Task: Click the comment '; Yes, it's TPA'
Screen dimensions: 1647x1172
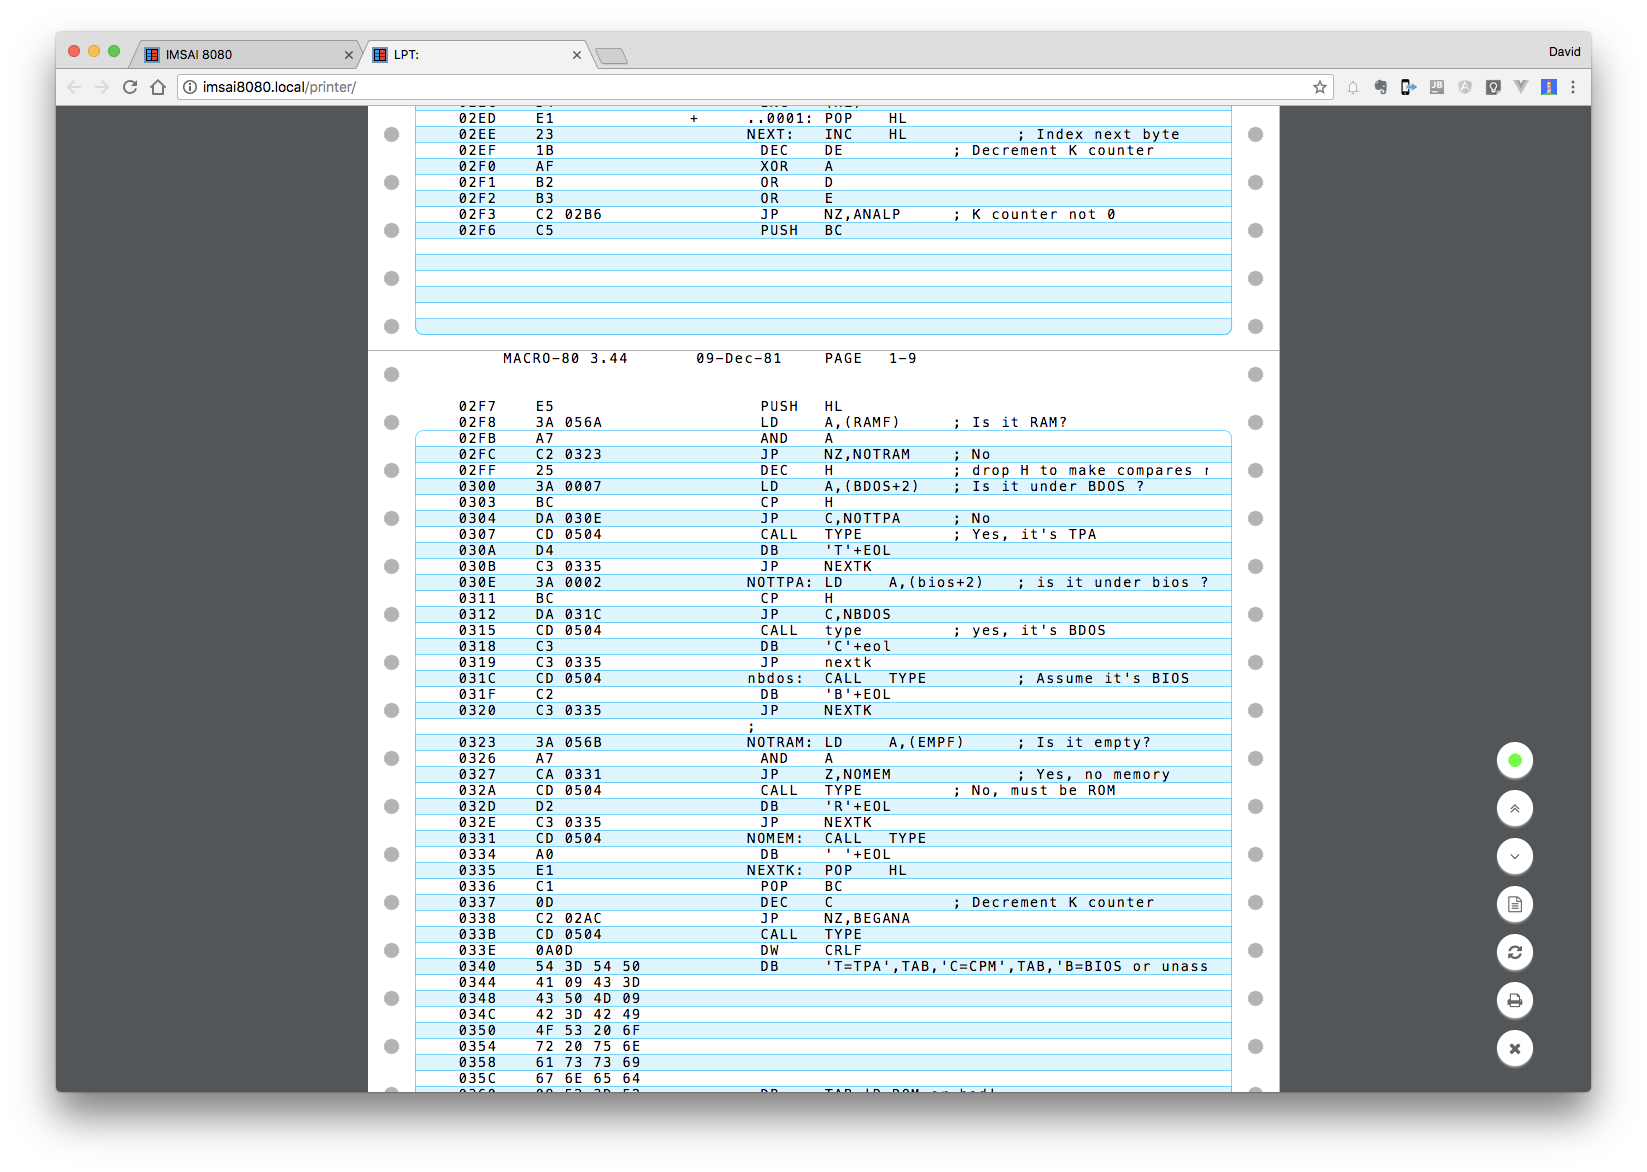Action: pos(1024,534)
